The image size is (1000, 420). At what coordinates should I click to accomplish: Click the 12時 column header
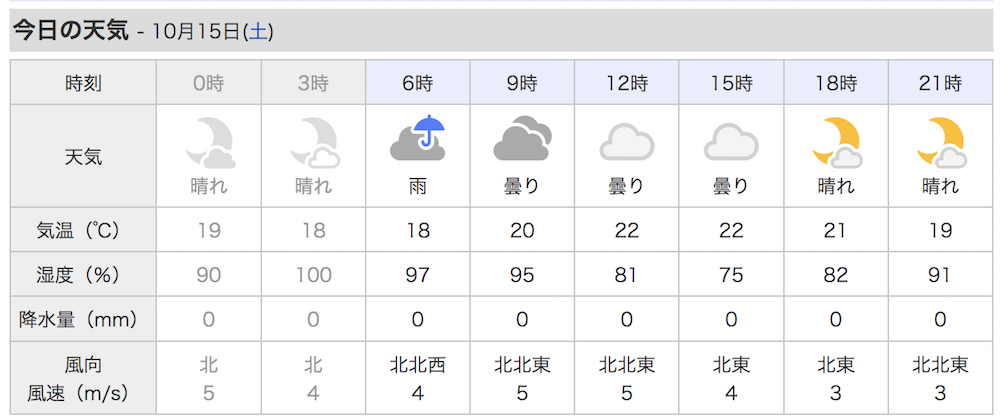(x=627, y=82)
